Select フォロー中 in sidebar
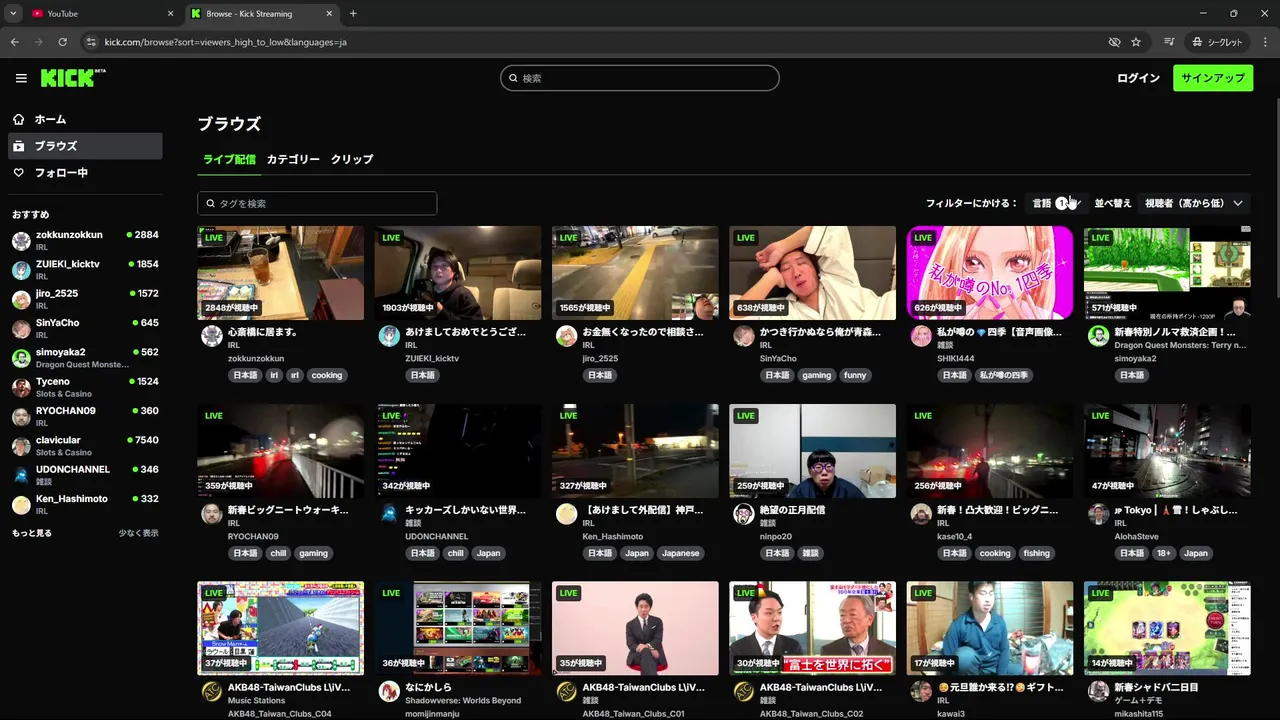Image resolution: width=1280 pixels, height=720 pixels. pyautogui.click(x=85, y=173)
